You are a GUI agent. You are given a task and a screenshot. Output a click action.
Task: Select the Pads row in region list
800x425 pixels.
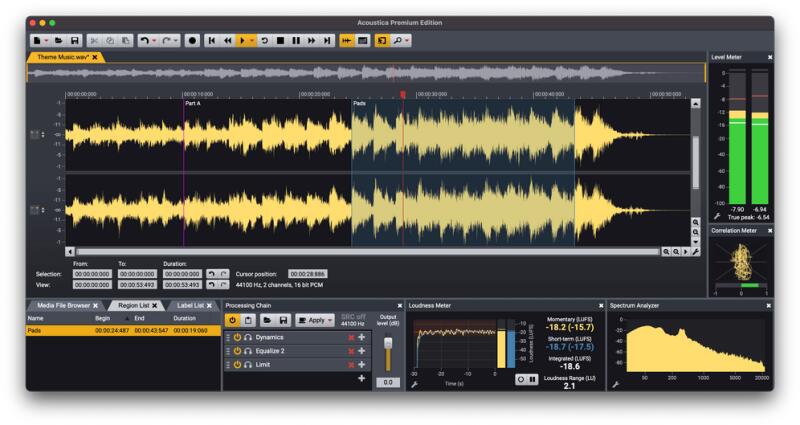(x=123, y=331)
